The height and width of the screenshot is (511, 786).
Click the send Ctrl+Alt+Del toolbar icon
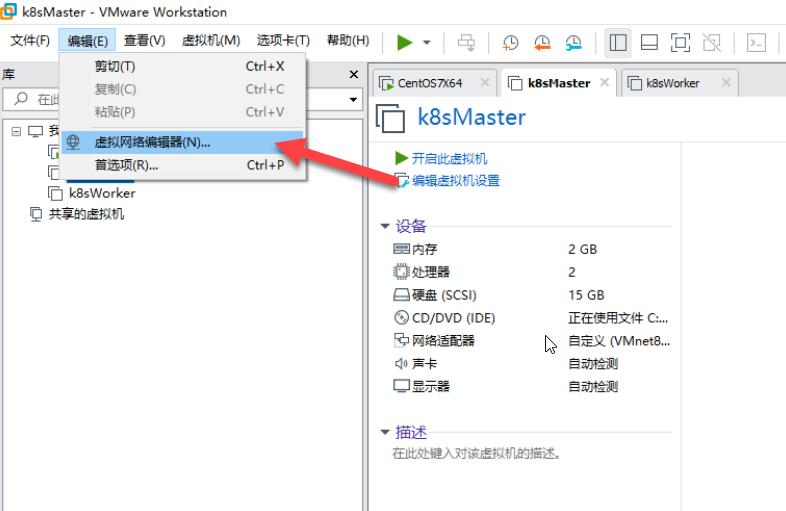pos(467,43)
